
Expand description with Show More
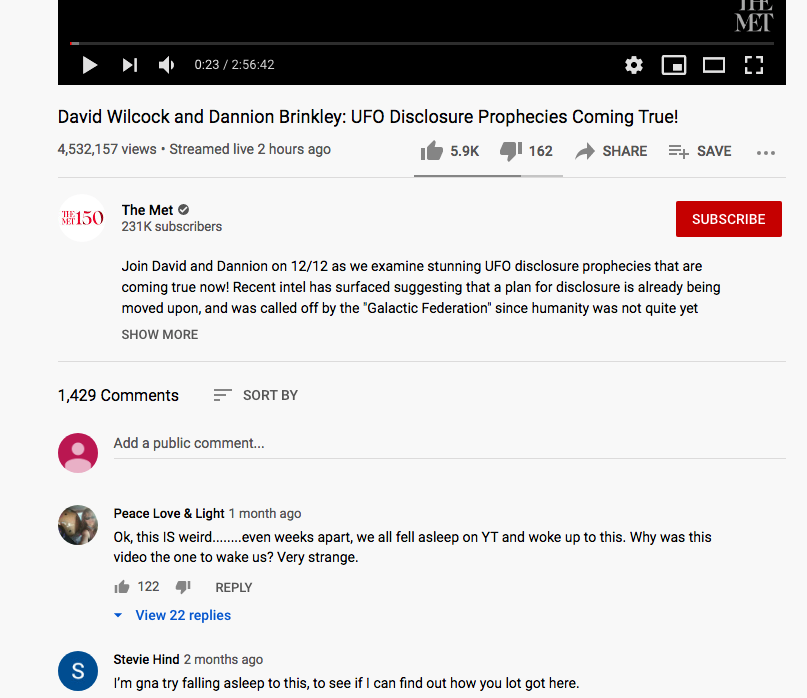160,335
